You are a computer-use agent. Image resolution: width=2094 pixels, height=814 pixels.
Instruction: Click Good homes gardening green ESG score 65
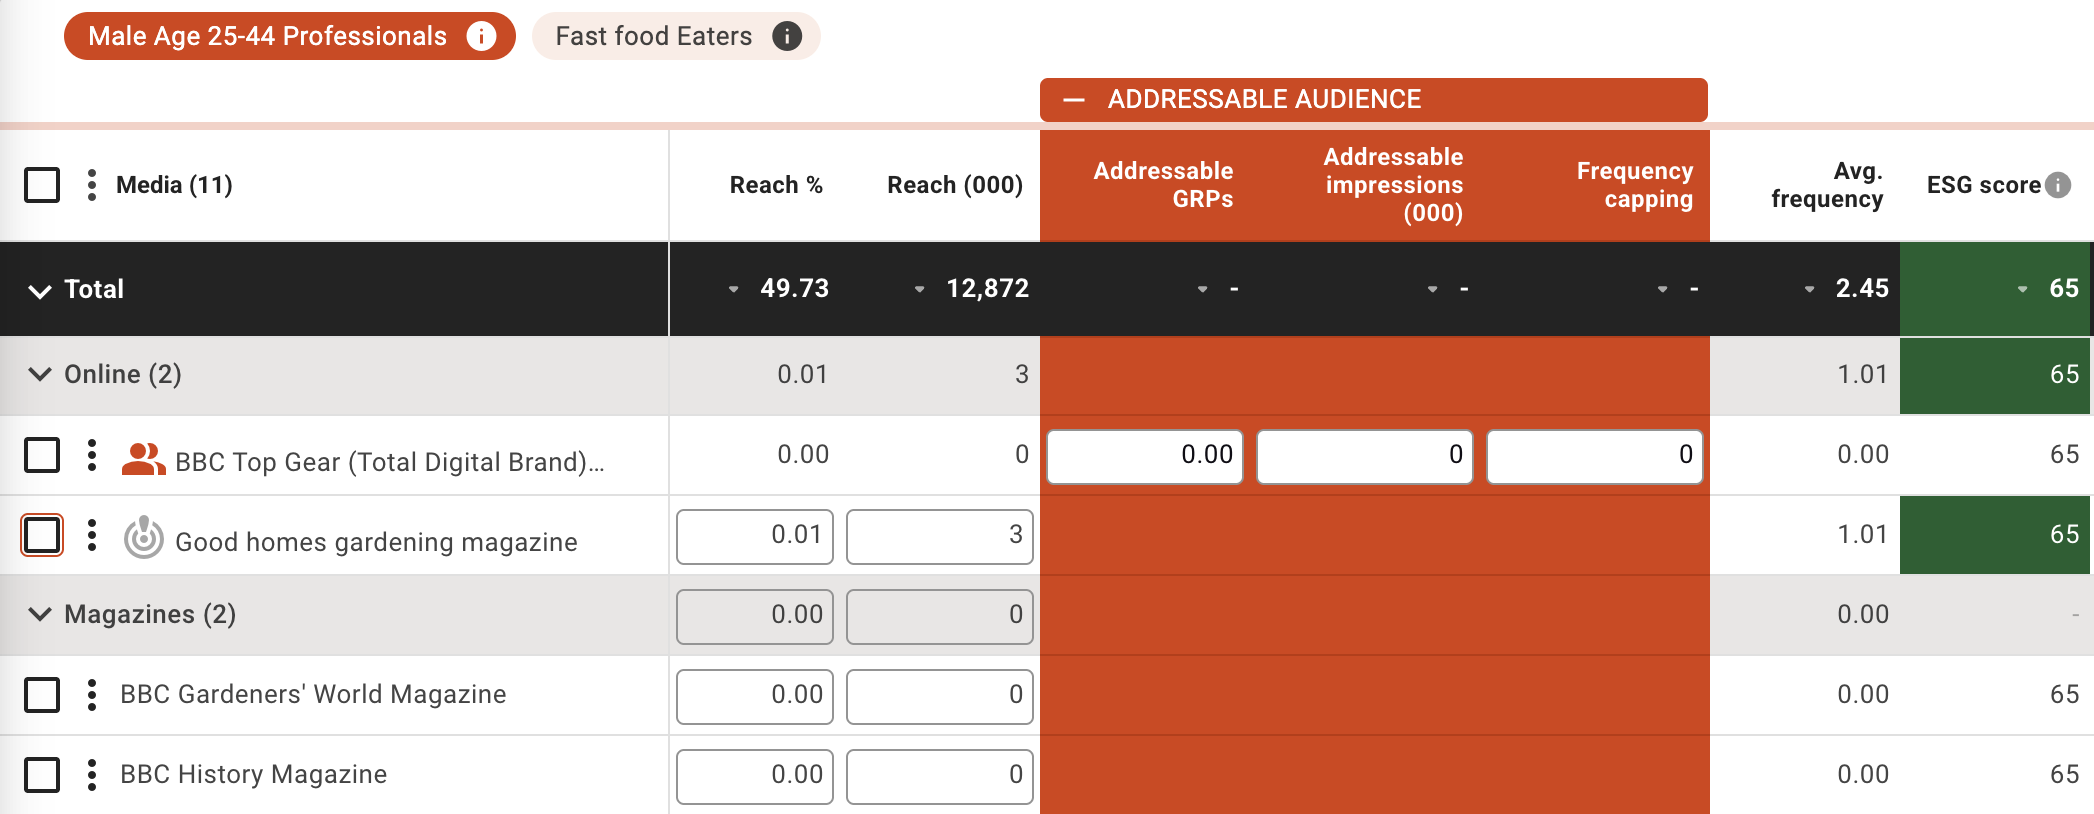point(1995,535)
